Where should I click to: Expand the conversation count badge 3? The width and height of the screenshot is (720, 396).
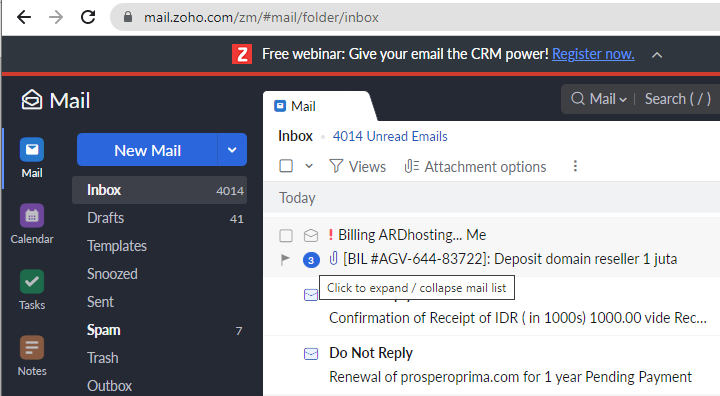(311, 260)
